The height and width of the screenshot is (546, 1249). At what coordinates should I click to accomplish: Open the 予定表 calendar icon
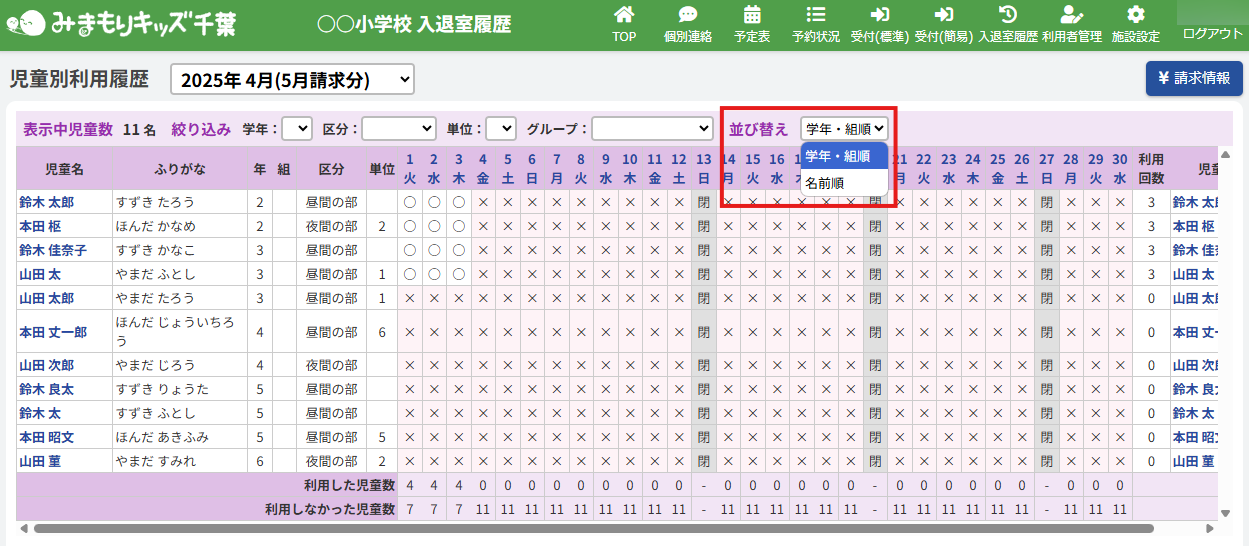coord(752,16)
